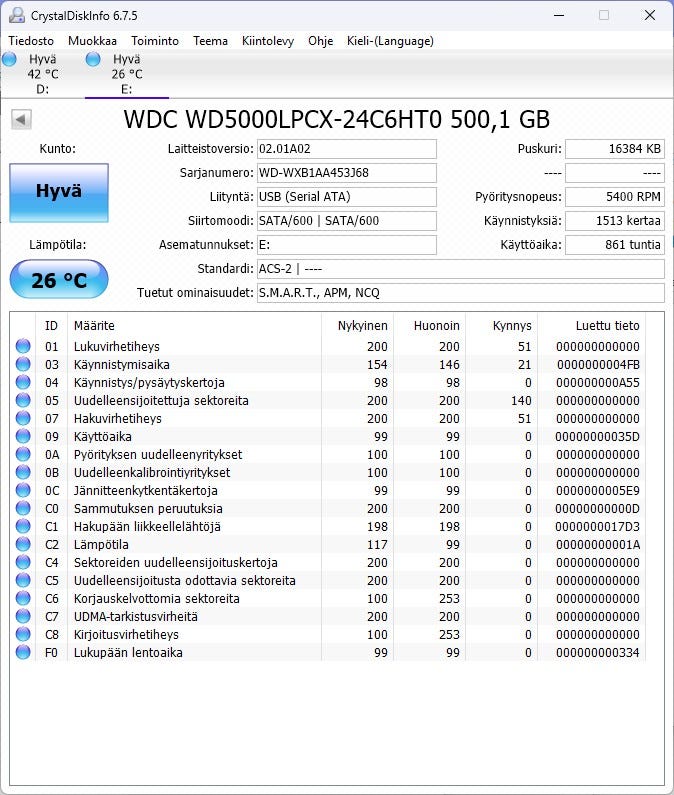This screenshot has height=795, width=674.
Task: Select disk E: tab at 26 °C
Action: point(127,74)
